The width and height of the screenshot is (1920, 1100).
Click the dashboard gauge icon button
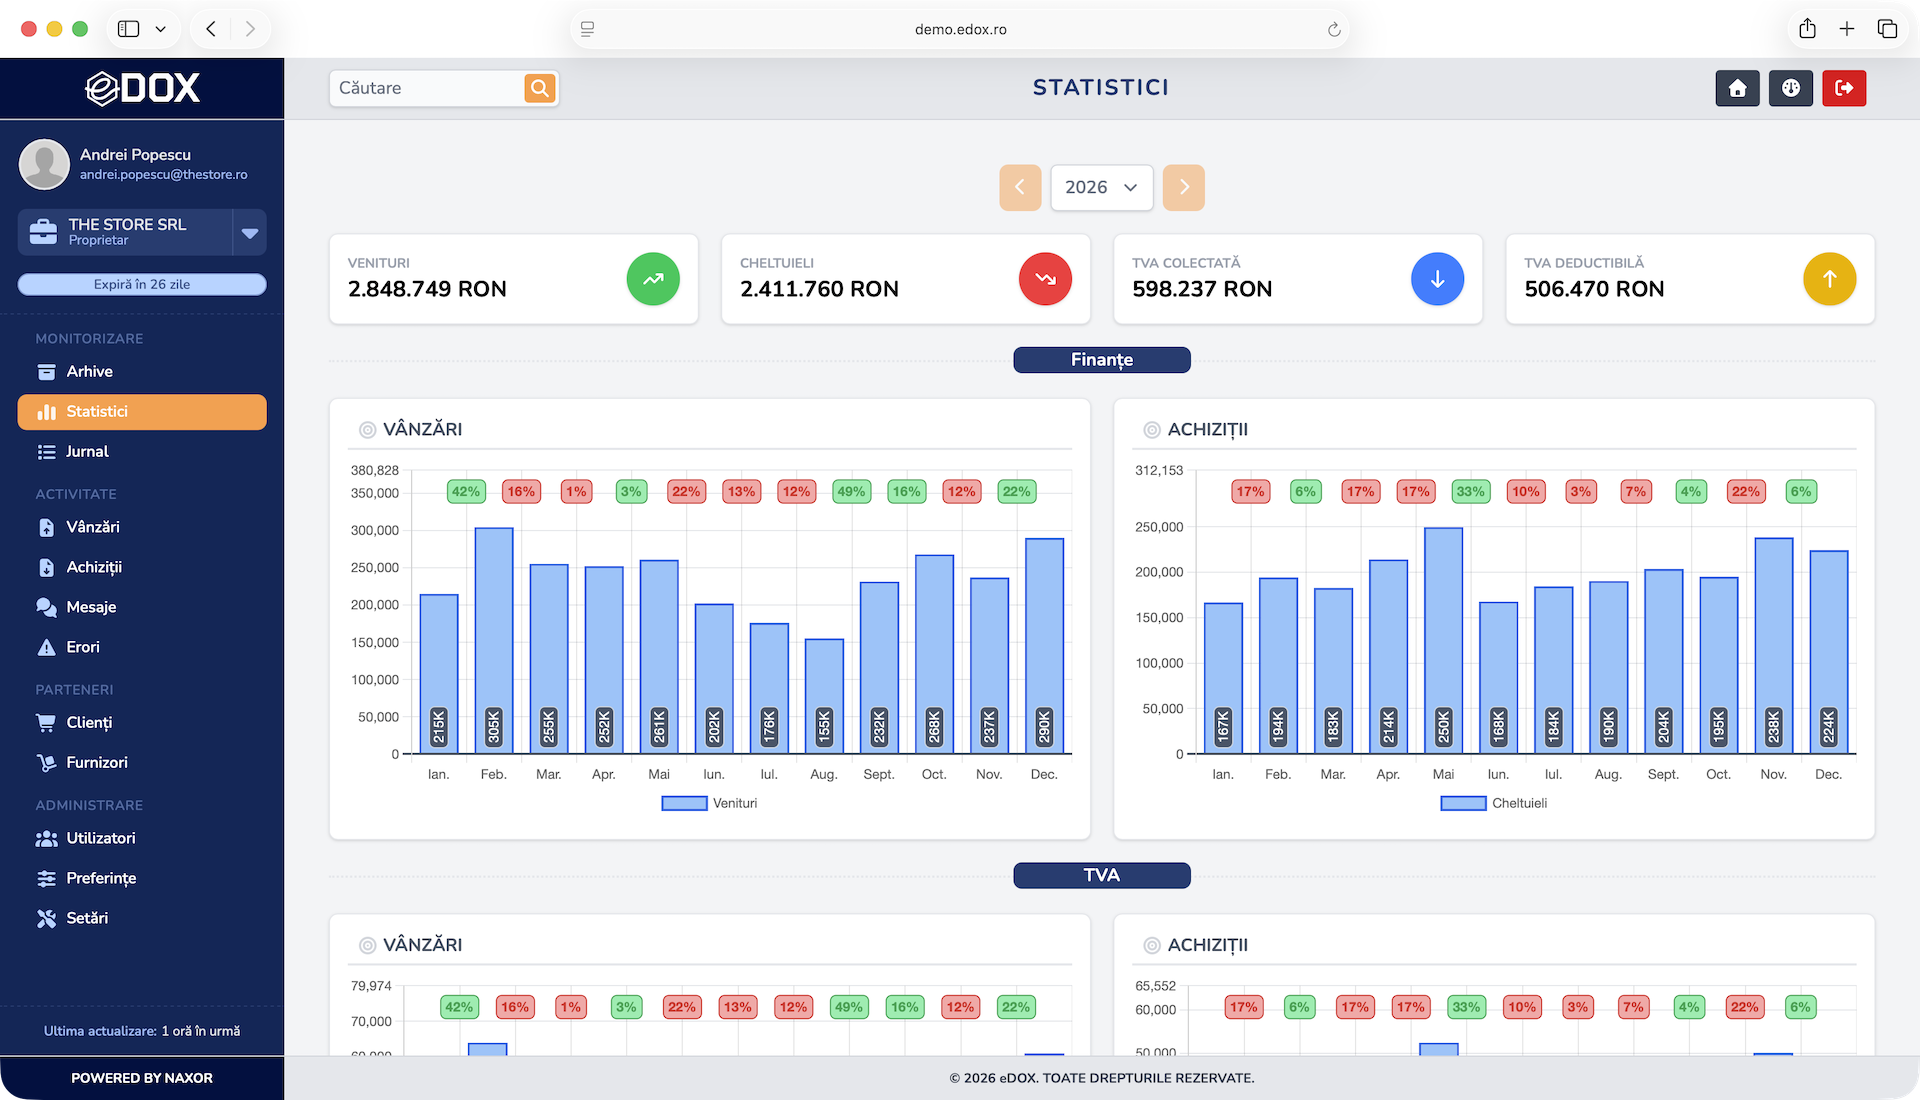1790,88
